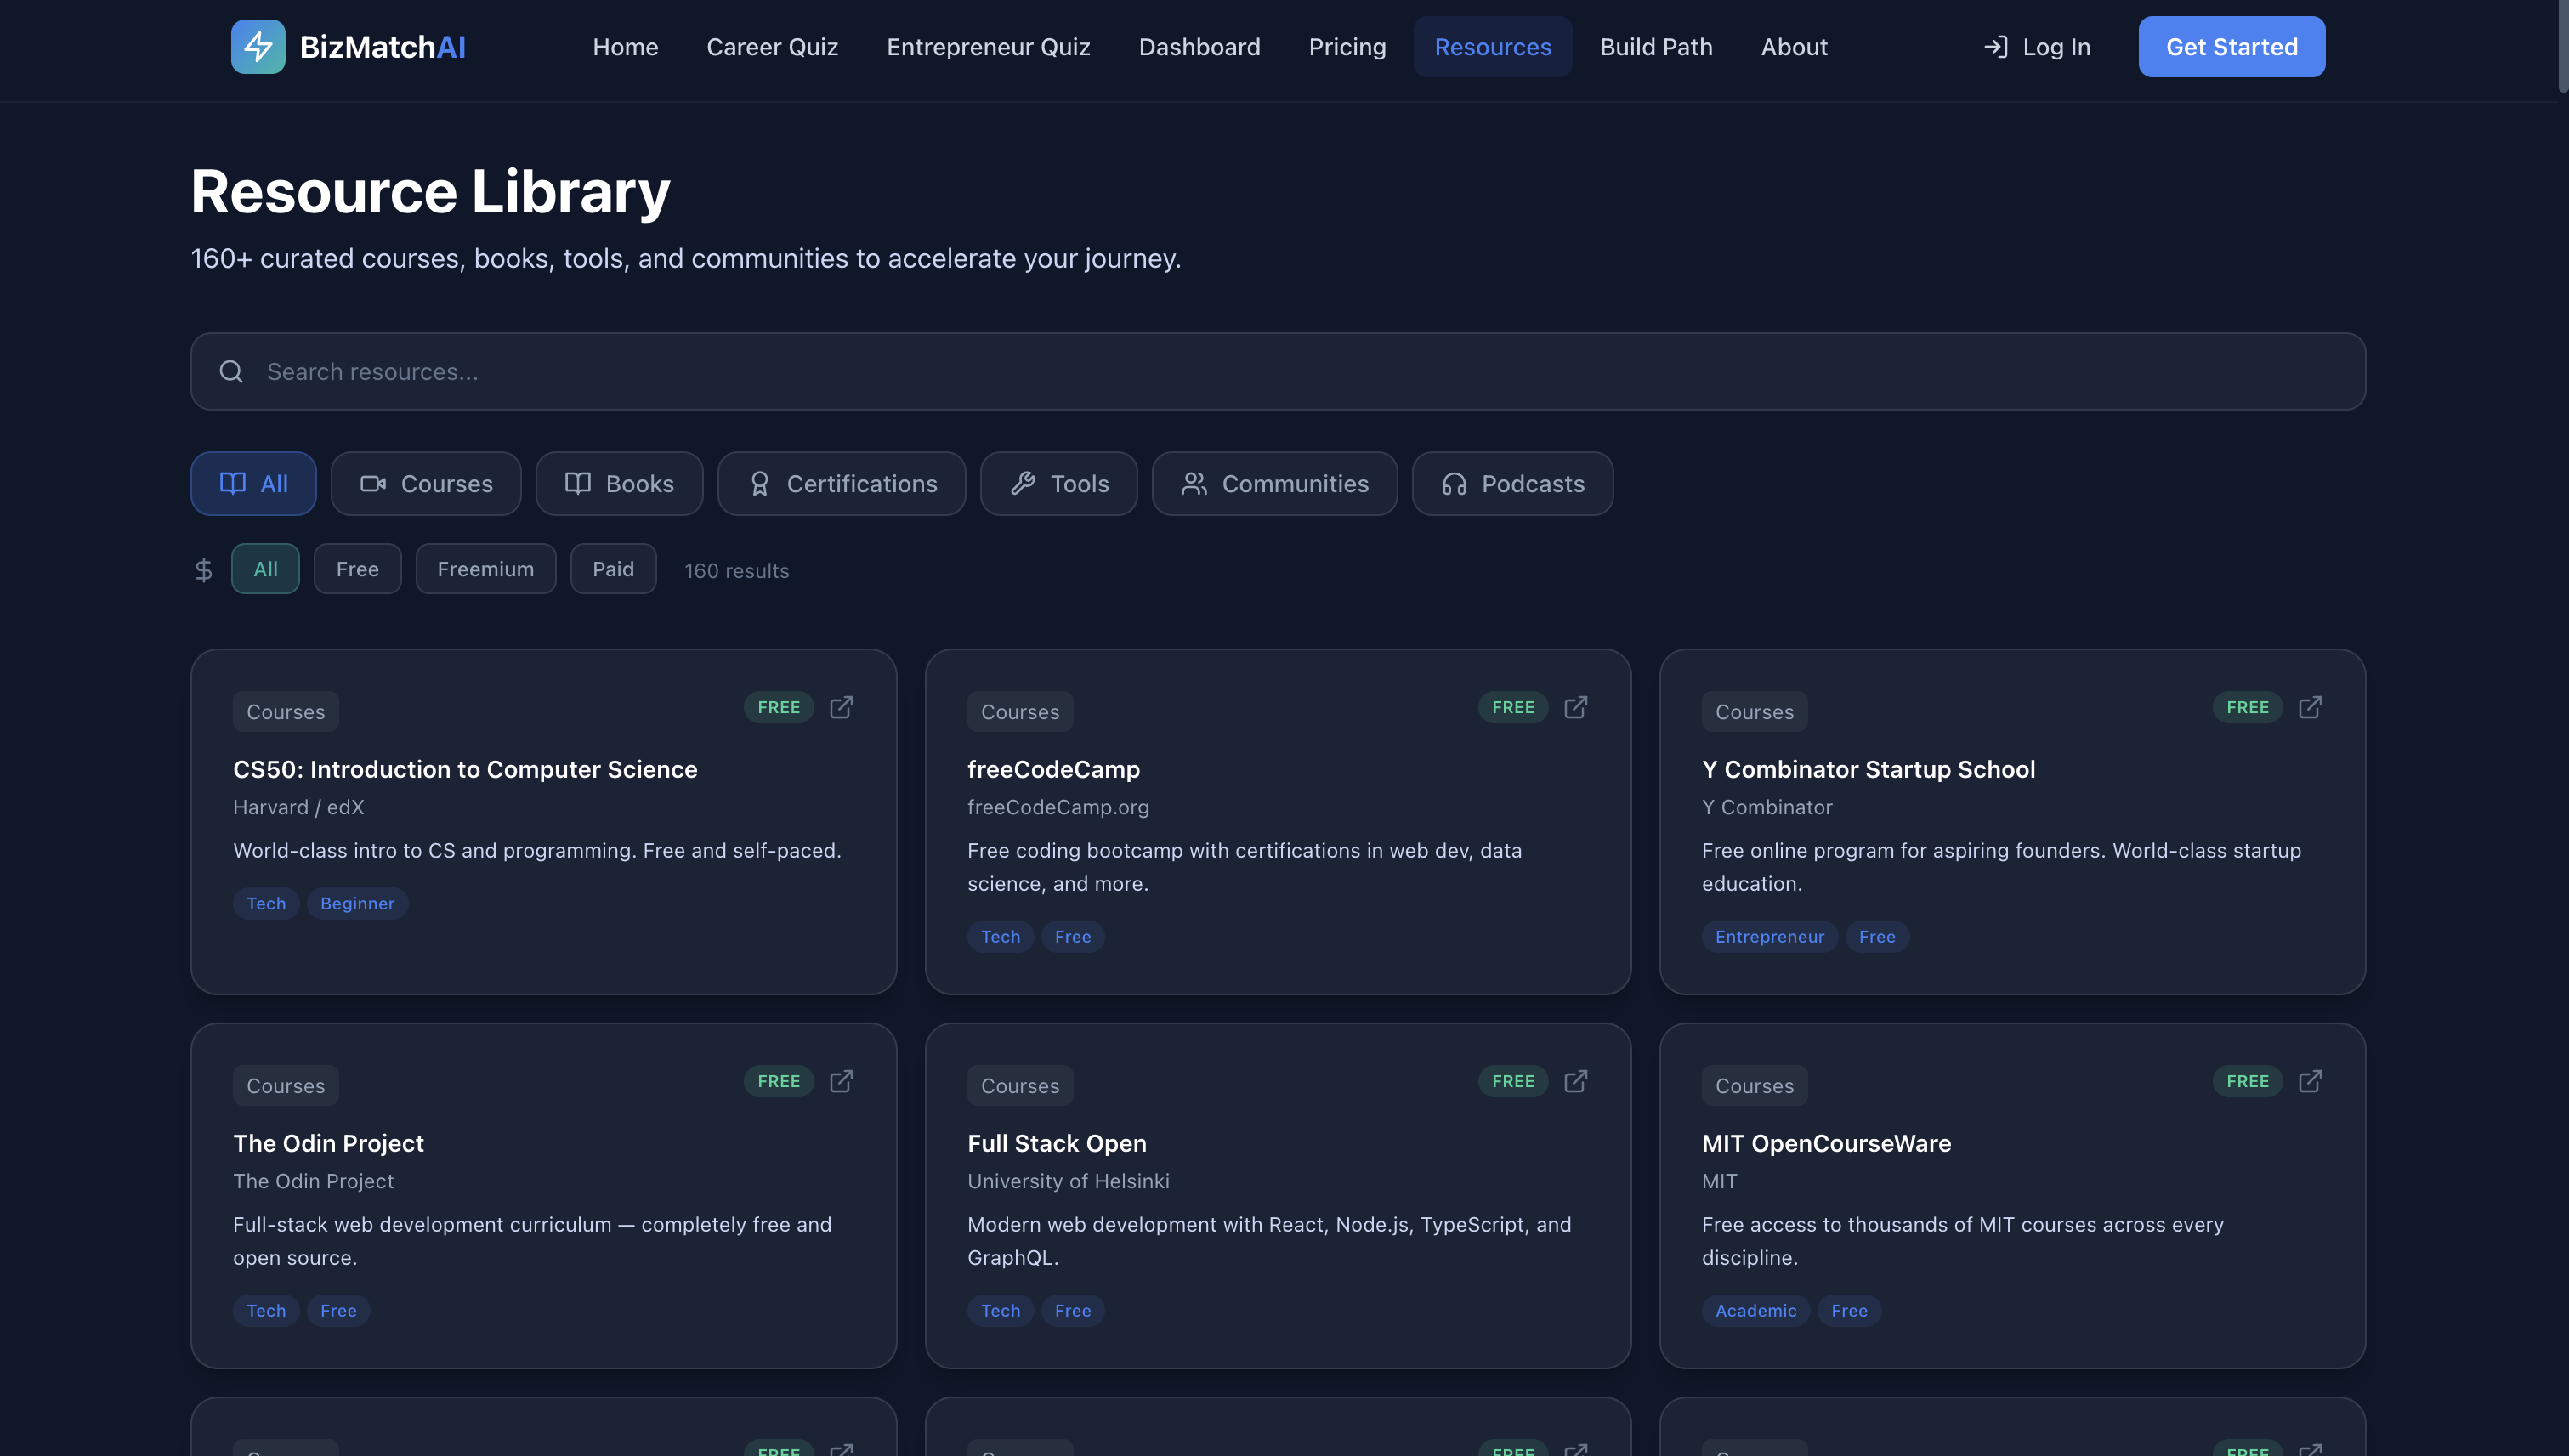Go to Entrepreneur Quiz page
Screen dimensions: 2569x1456
pyautogui.click(x=988, y=47)
